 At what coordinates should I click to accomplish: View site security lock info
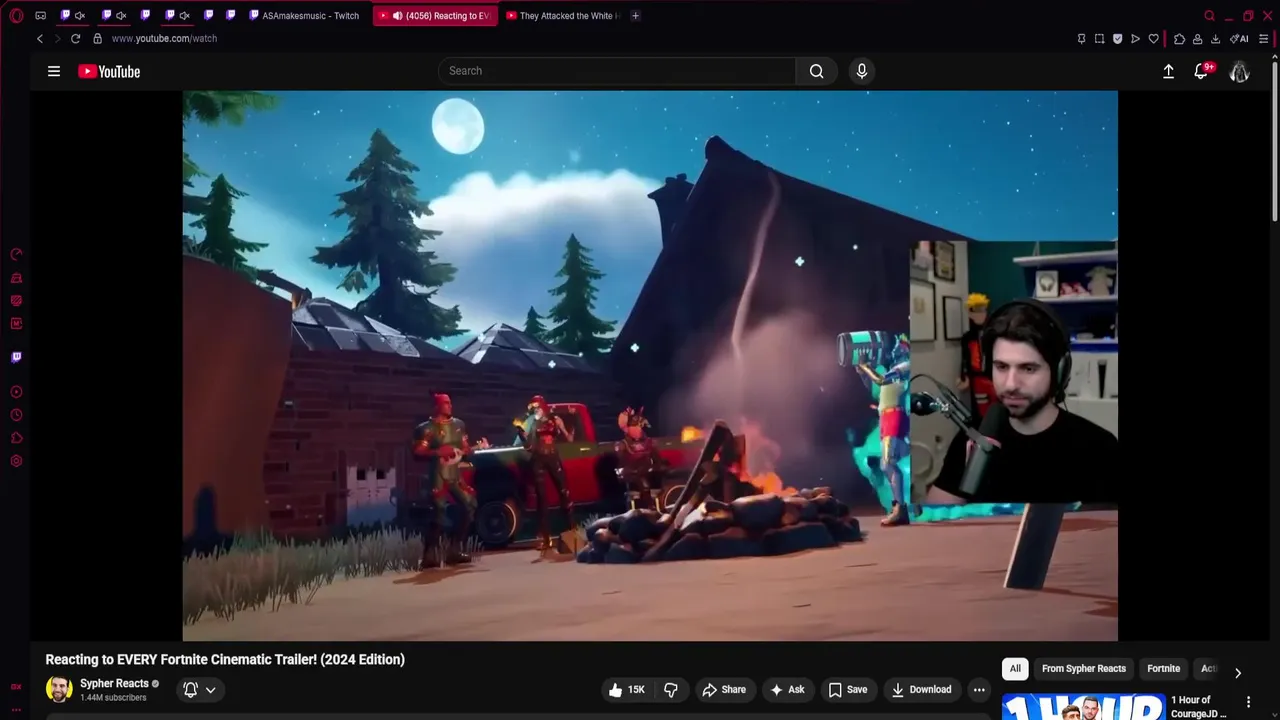[x=97, y=38]
